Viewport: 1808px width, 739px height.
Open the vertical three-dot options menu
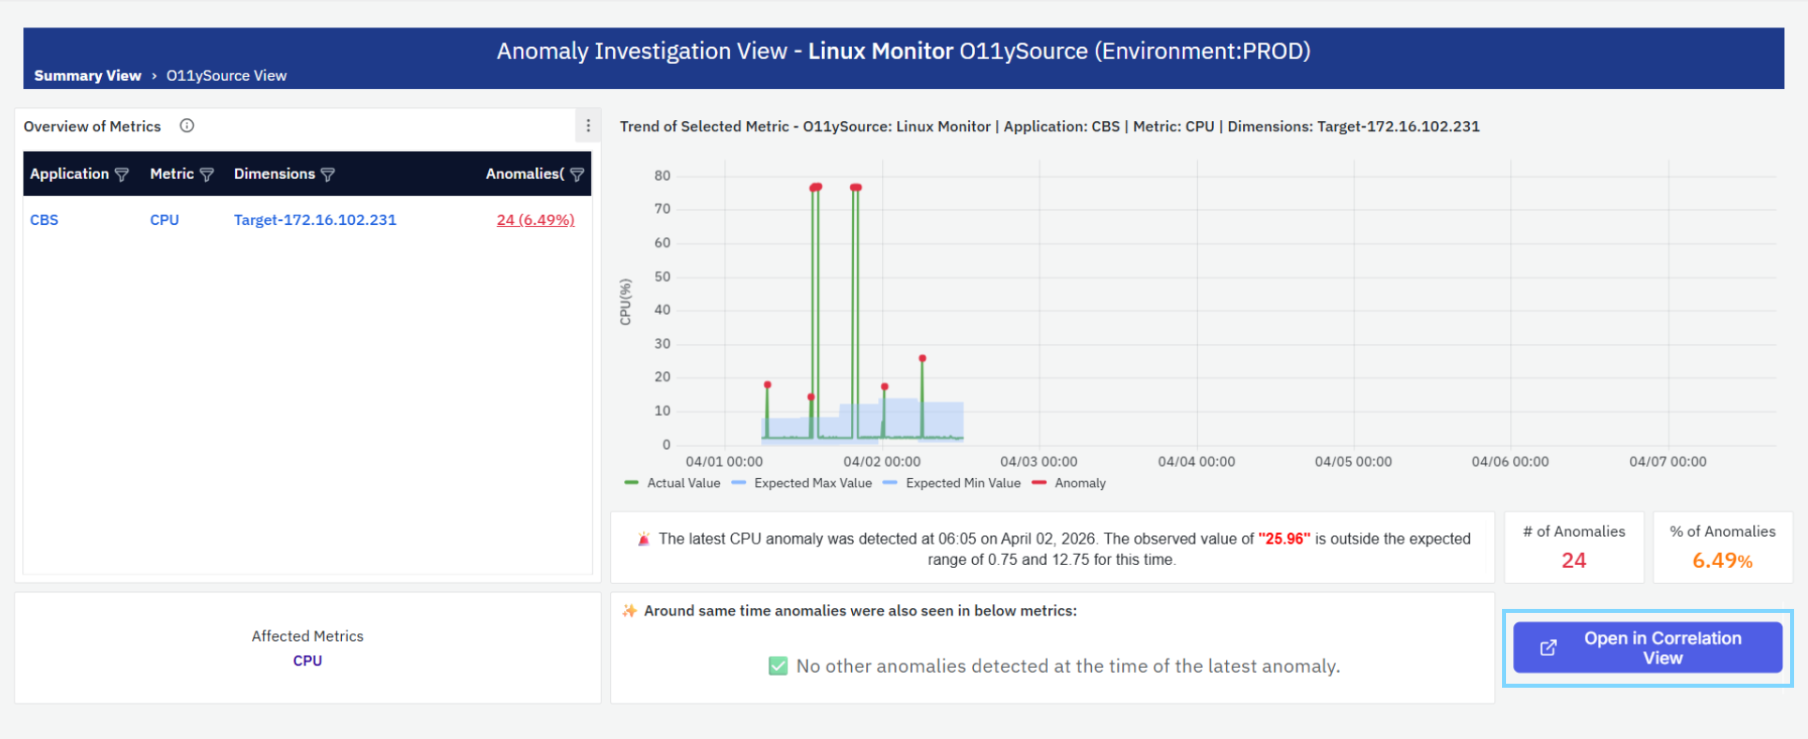tap(588, 126)
